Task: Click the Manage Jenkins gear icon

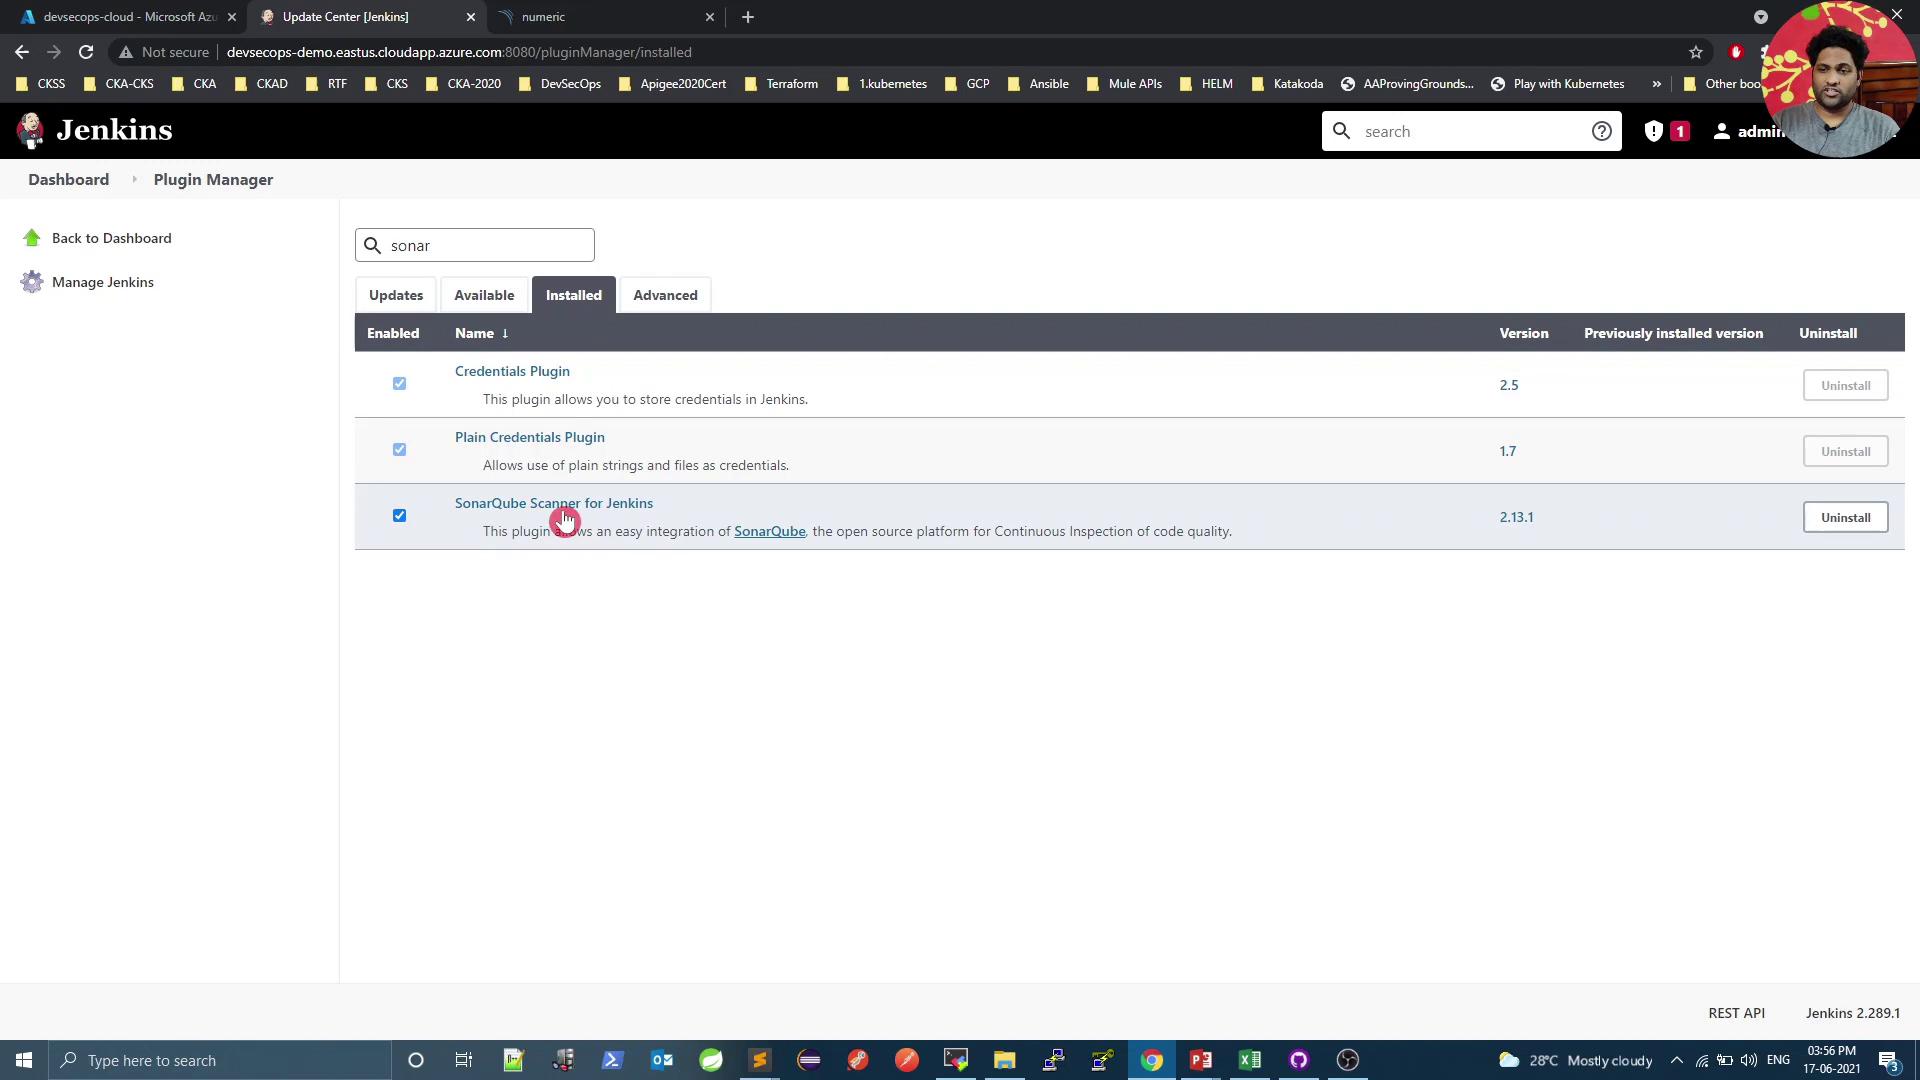Action: [32, 282]
